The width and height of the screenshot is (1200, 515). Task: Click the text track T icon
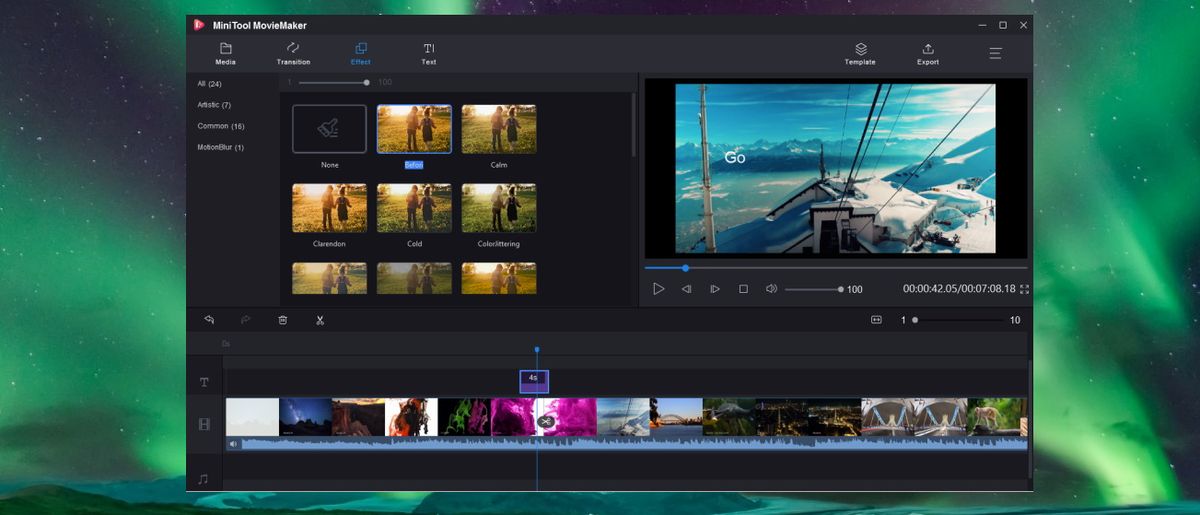click(204, 382)
